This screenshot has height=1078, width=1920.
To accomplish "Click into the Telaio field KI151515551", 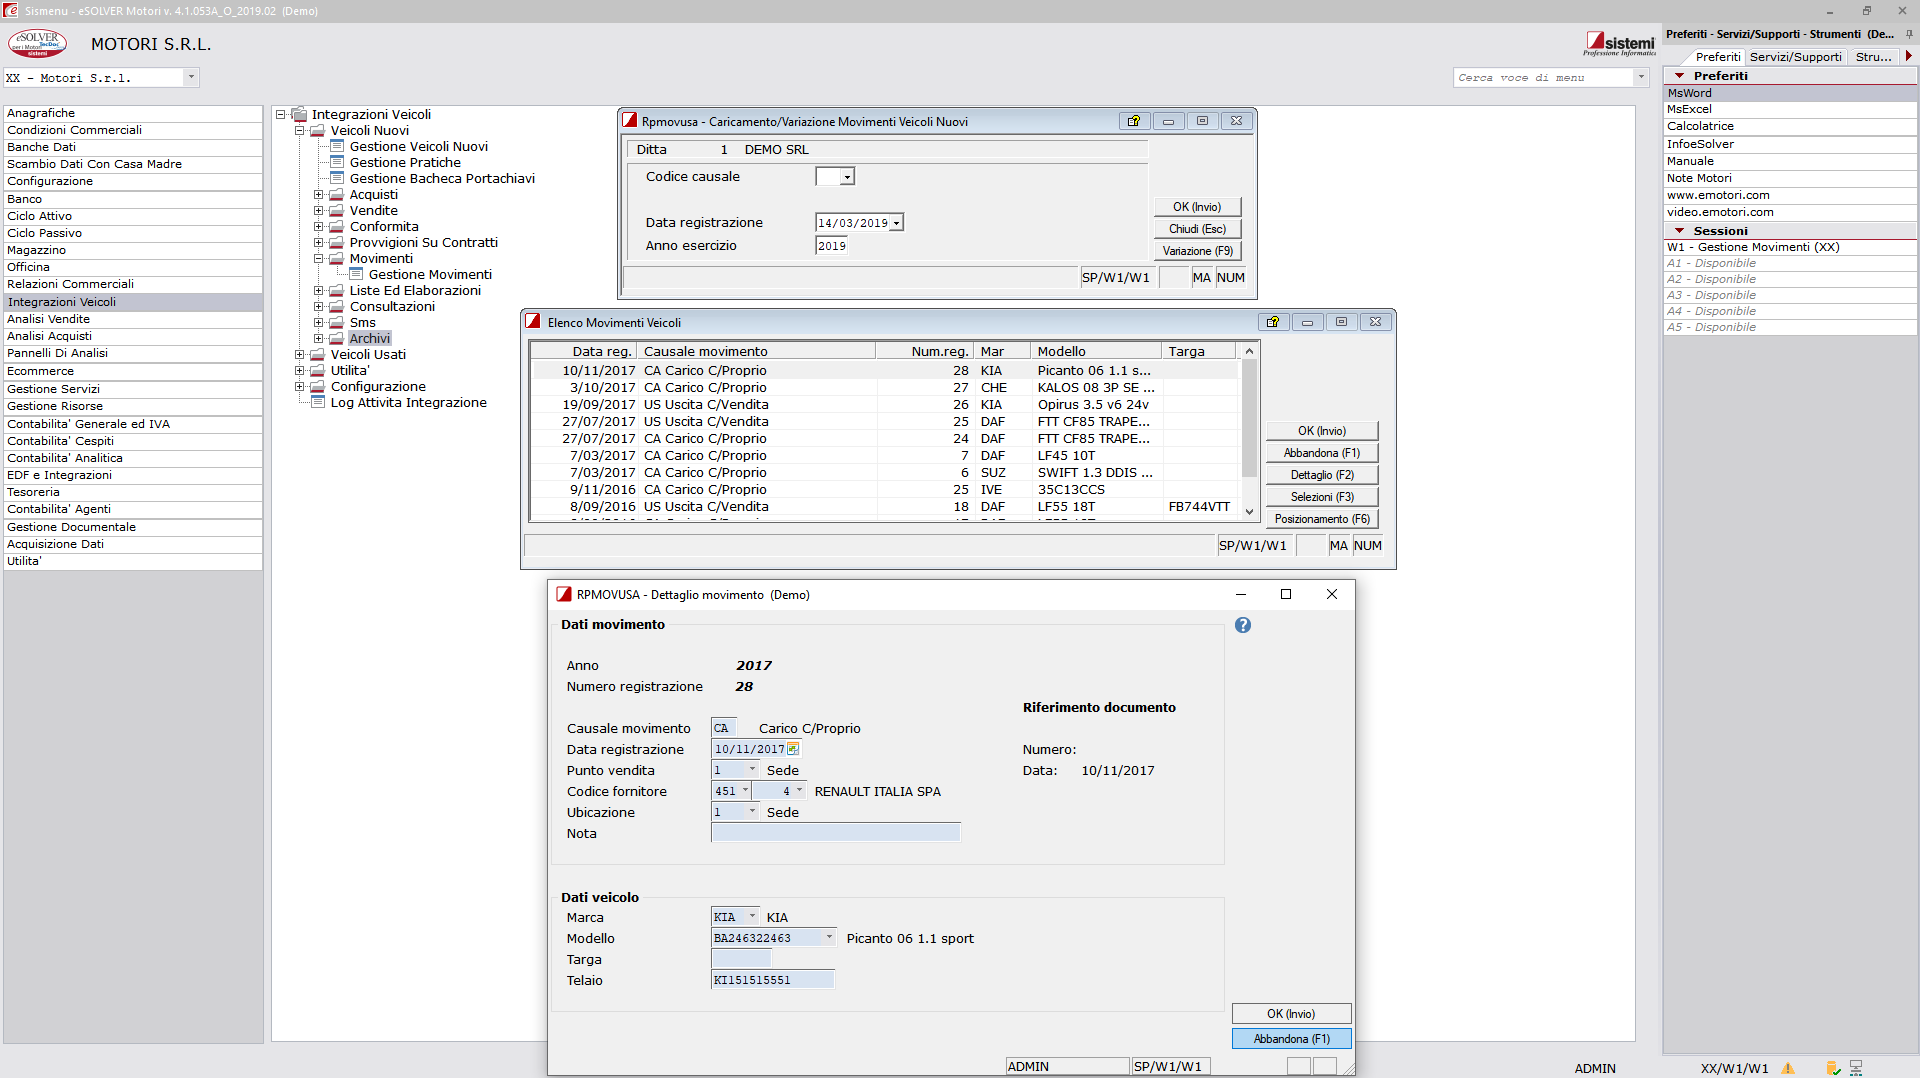I will pyautogui.click(x=772, y=979).
